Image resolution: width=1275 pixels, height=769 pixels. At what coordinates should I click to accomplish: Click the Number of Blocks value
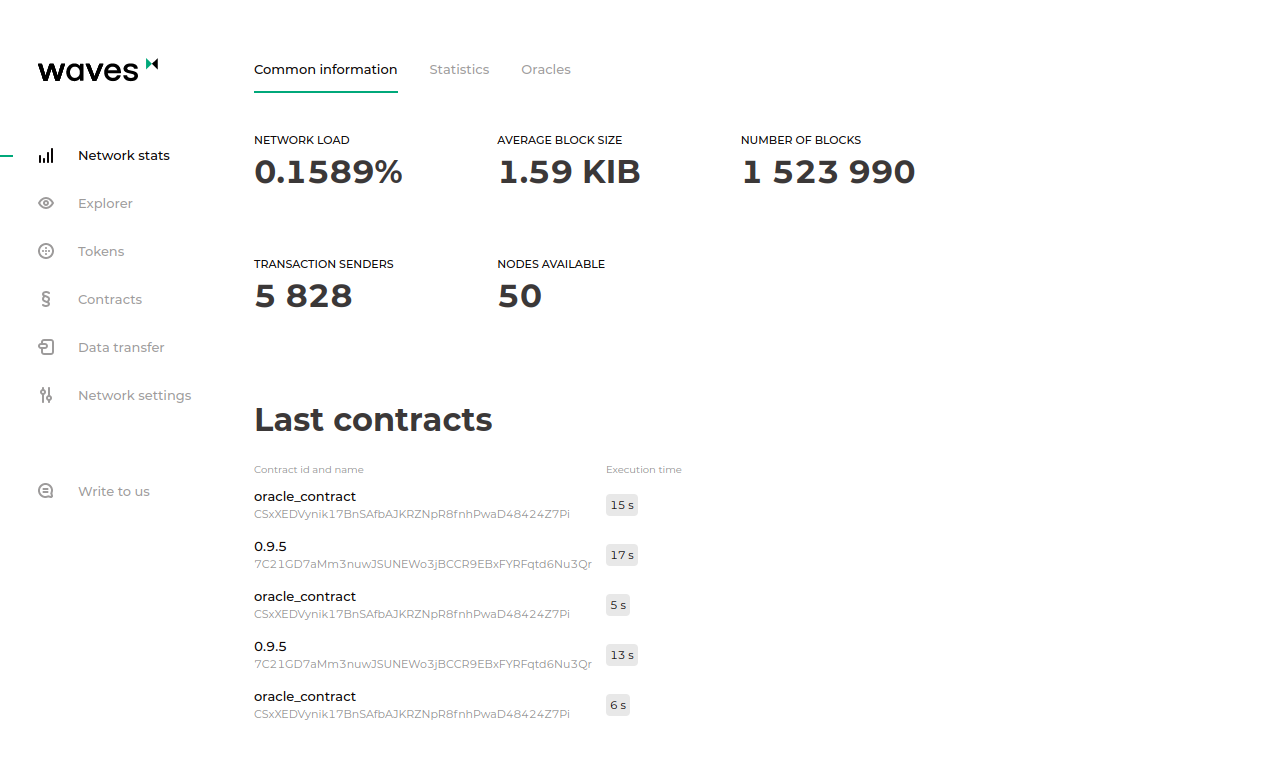828,173
